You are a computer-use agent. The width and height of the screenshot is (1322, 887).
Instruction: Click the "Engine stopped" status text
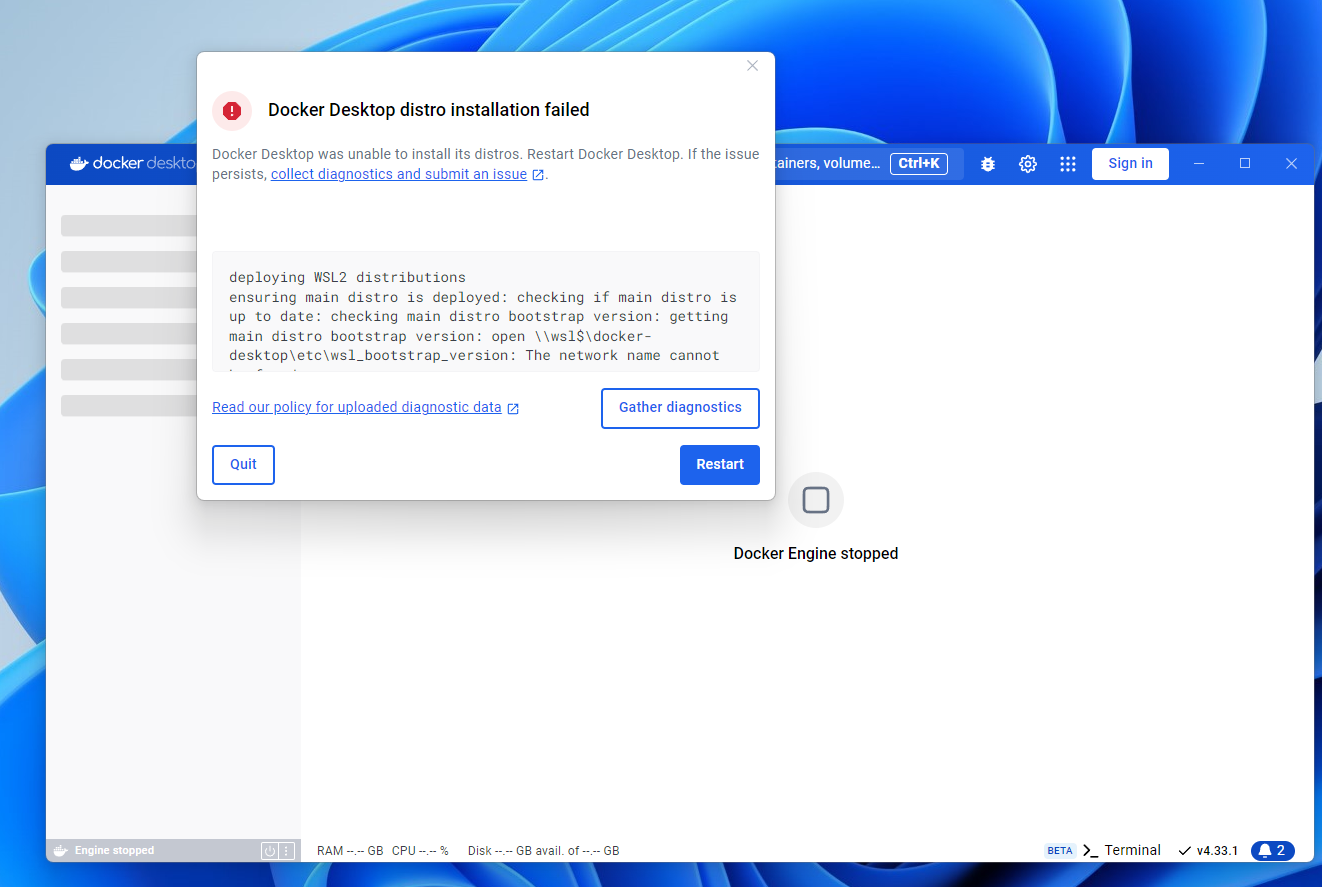[114, 851]
